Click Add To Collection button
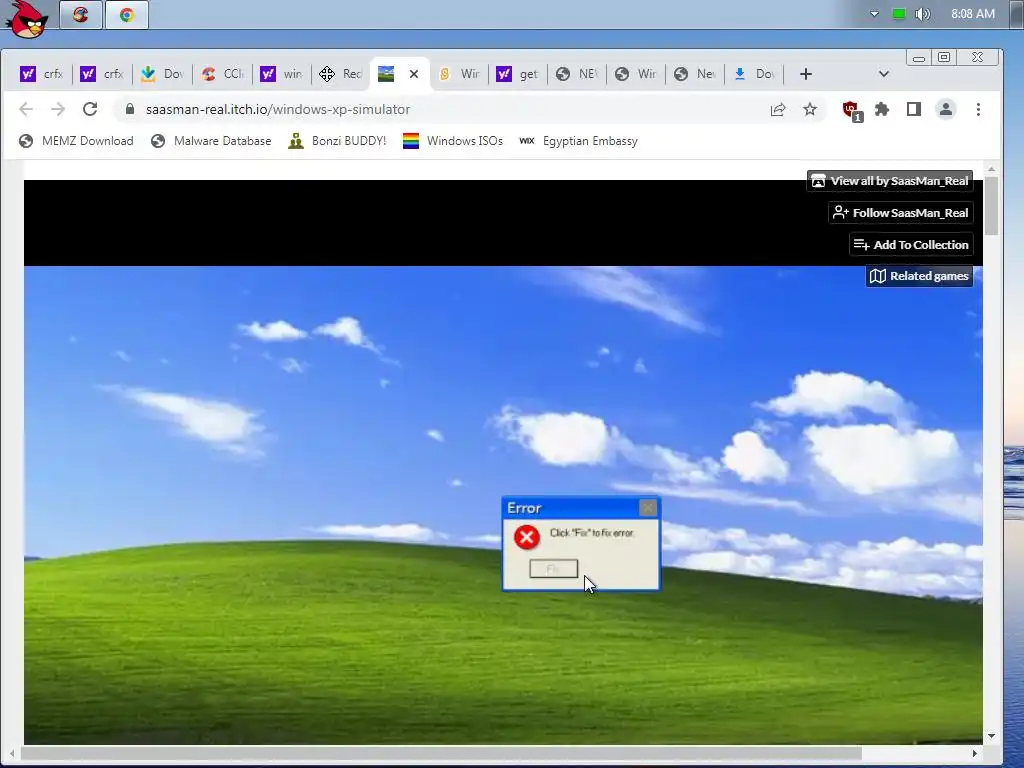1024x768 pixels. (911, 244)
